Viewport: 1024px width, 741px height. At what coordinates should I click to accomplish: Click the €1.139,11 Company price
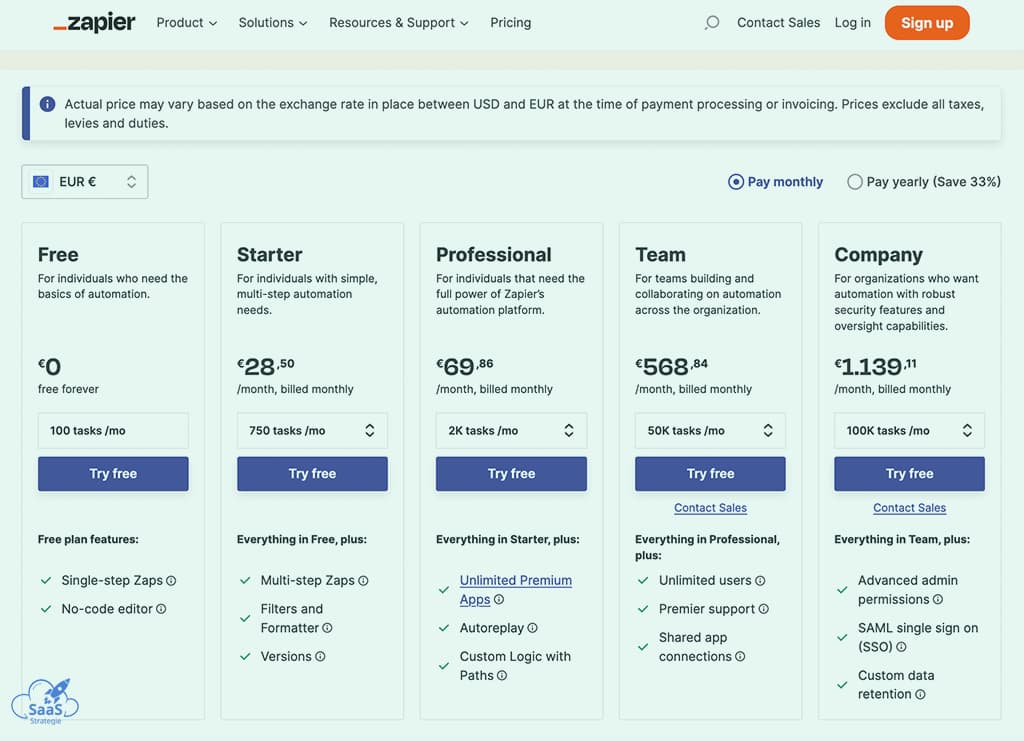tap(876, 366)
